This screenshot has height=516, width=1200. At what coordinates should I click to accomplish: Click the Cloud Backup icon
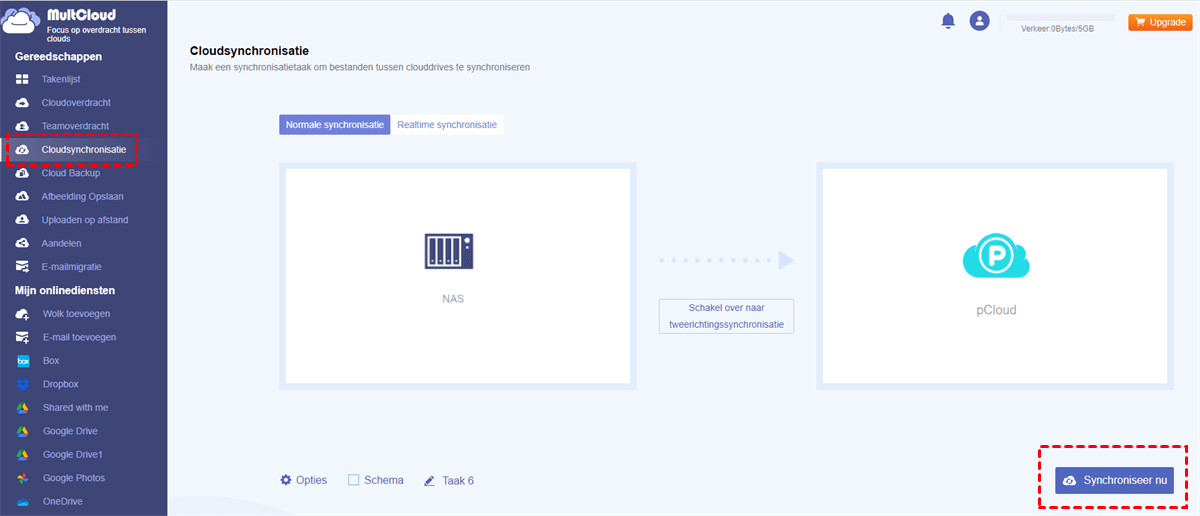[x=22, y=173]
